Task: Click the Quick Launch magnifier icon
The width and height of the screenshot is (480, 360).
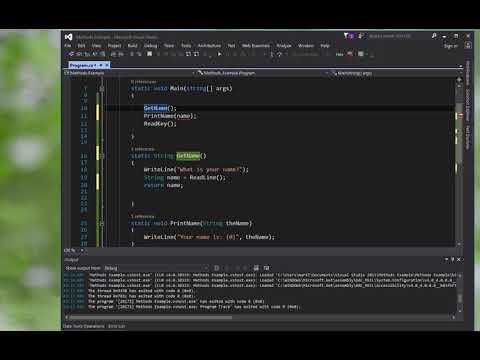Action: [434, 35]
